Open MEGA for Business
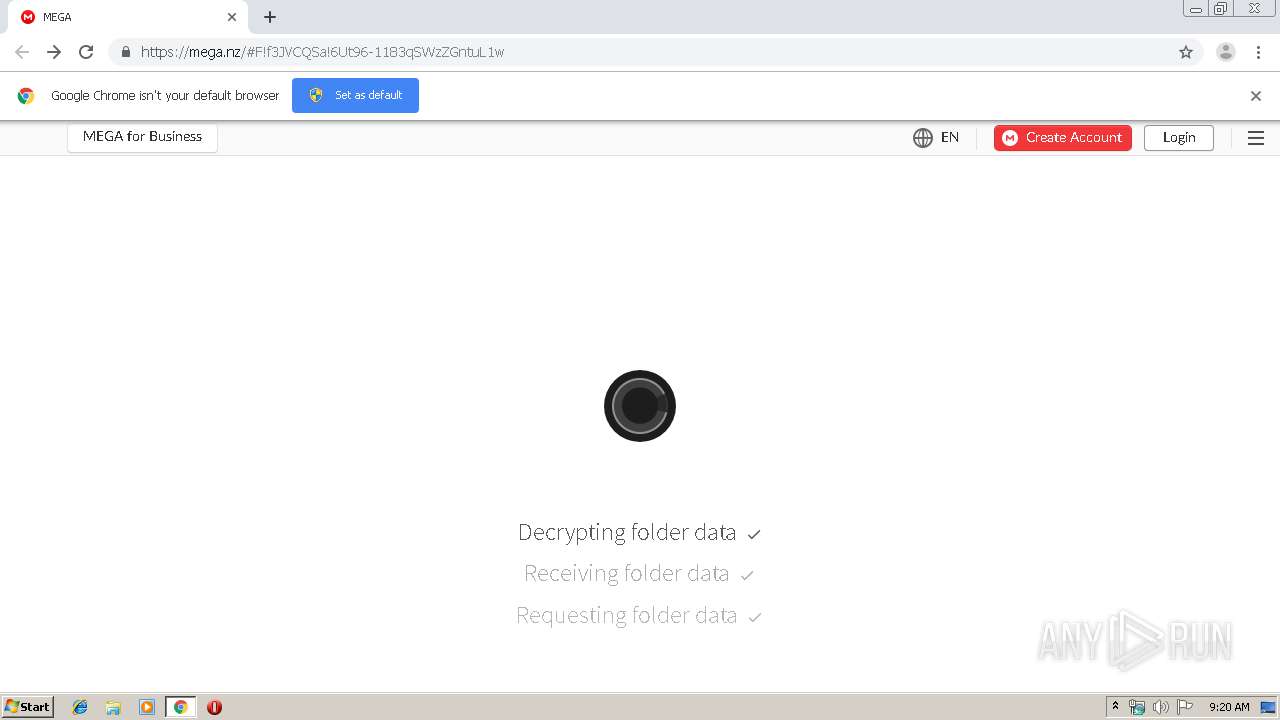The image size is (1280, 720). (x=142, y=137)
